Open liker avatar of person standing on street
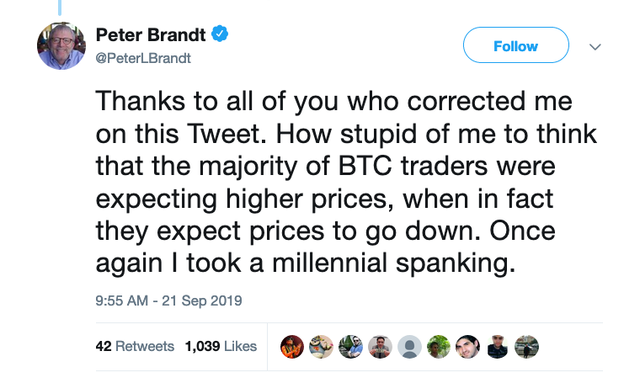The height and width of the screenshot is (377, 640). (x=527, y=347)
